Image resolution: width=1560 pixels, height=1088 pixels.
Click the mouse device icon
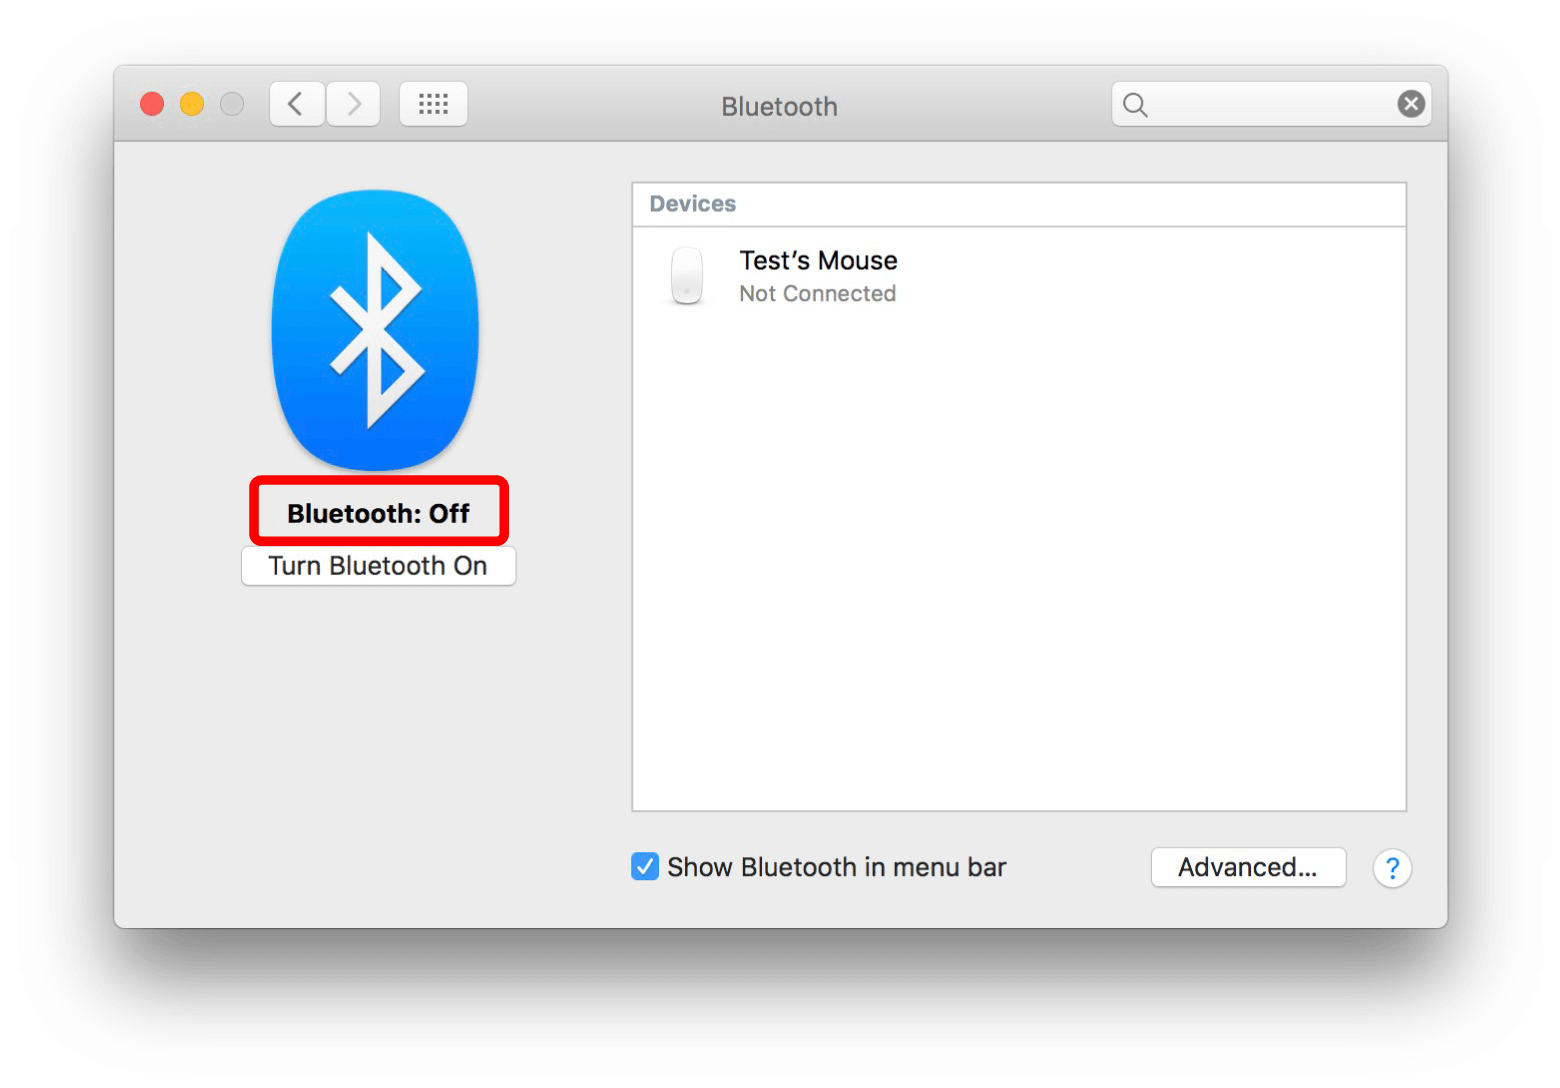[687, 275]
